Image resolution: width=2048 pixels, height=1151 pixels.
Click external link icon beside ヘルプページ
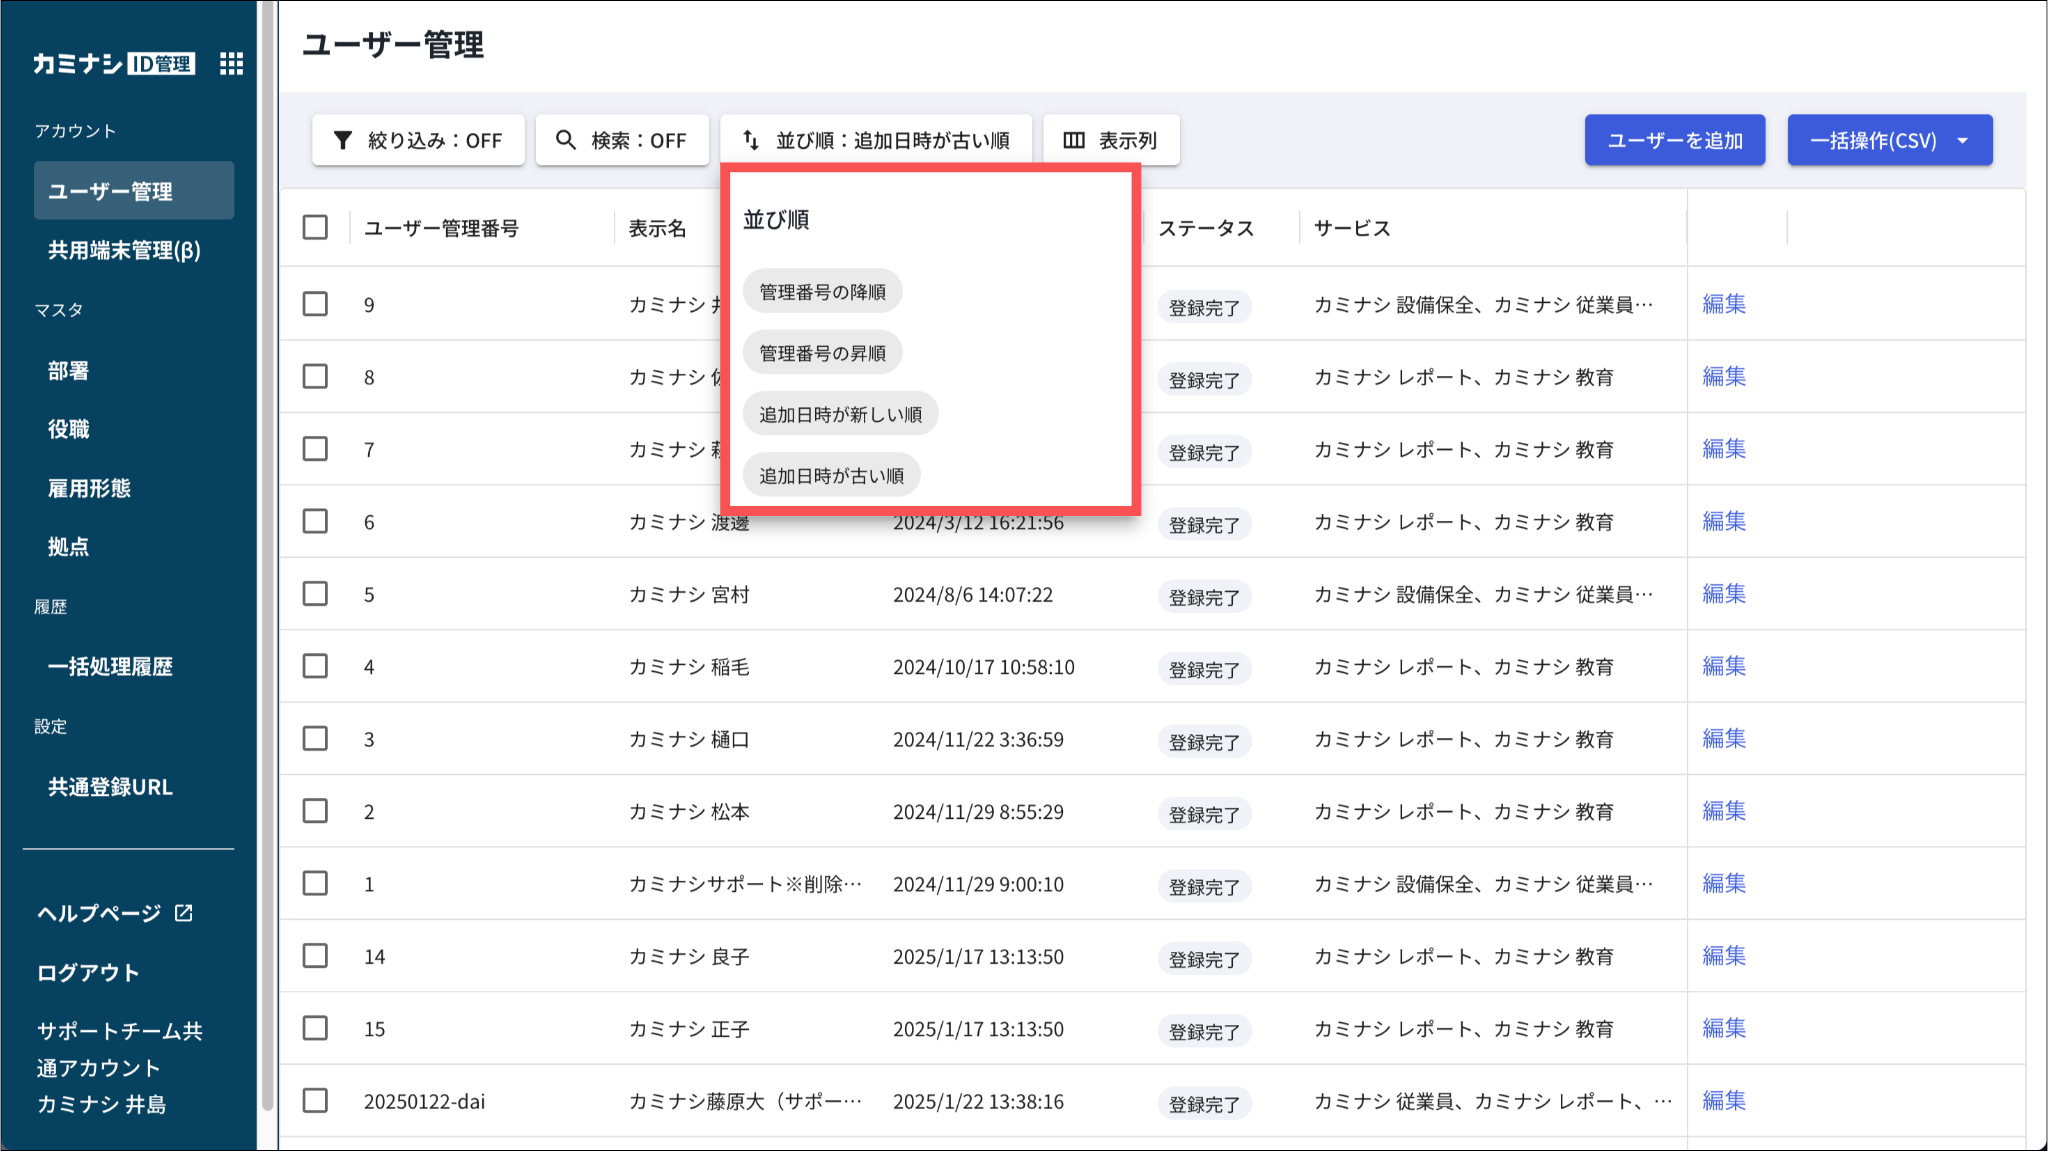184,913
